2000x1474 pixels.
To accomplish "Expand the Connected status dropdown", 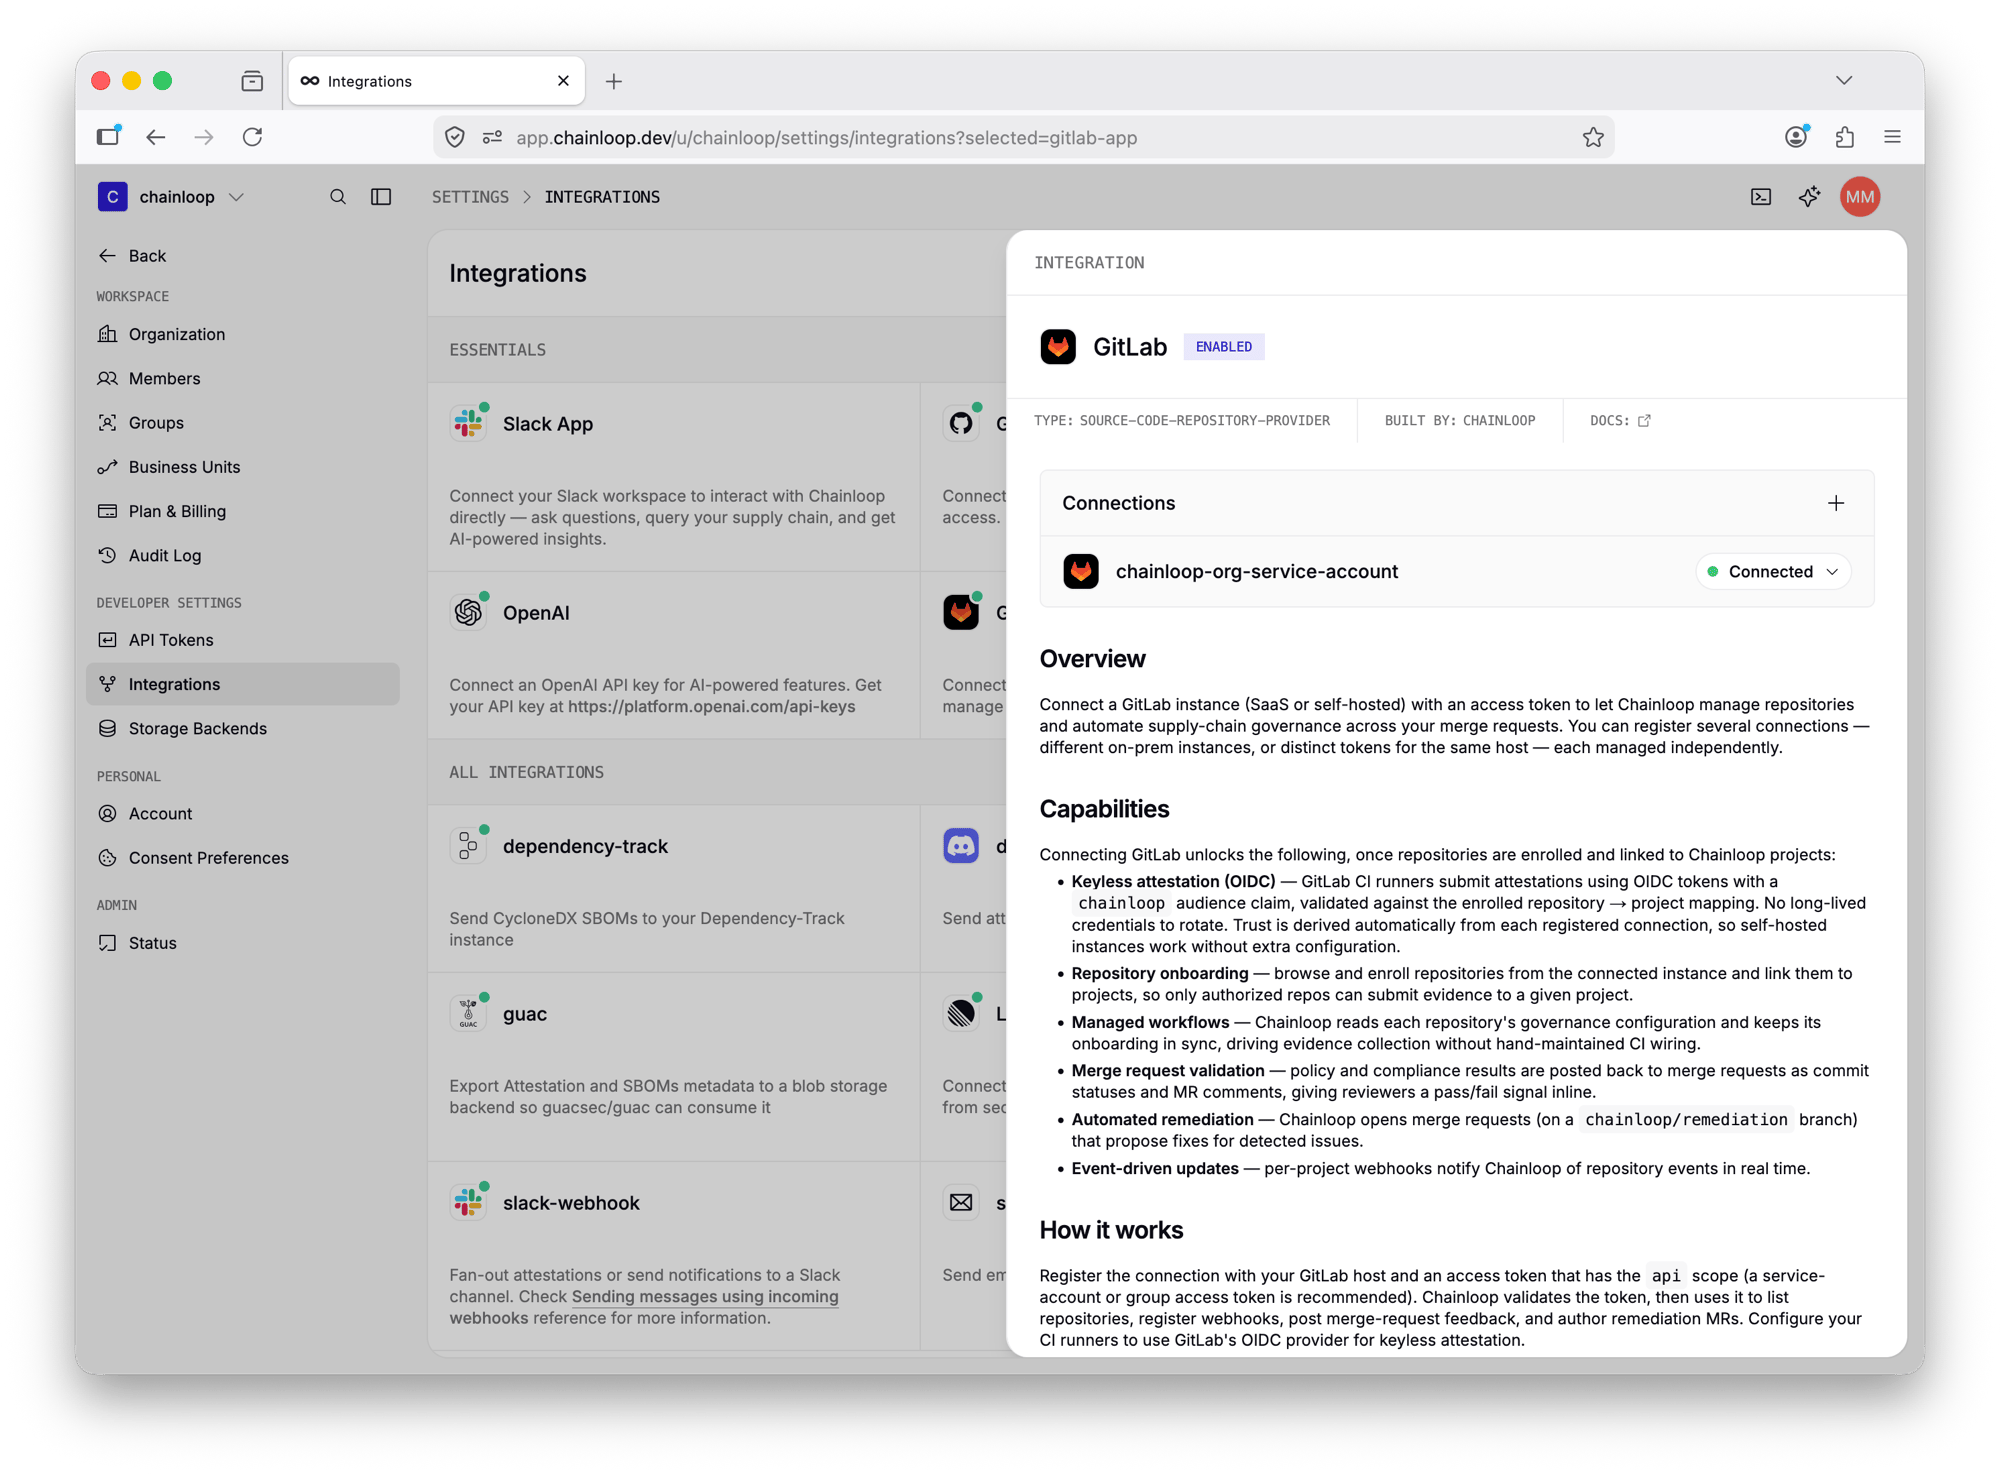I will click(1773, 572).
